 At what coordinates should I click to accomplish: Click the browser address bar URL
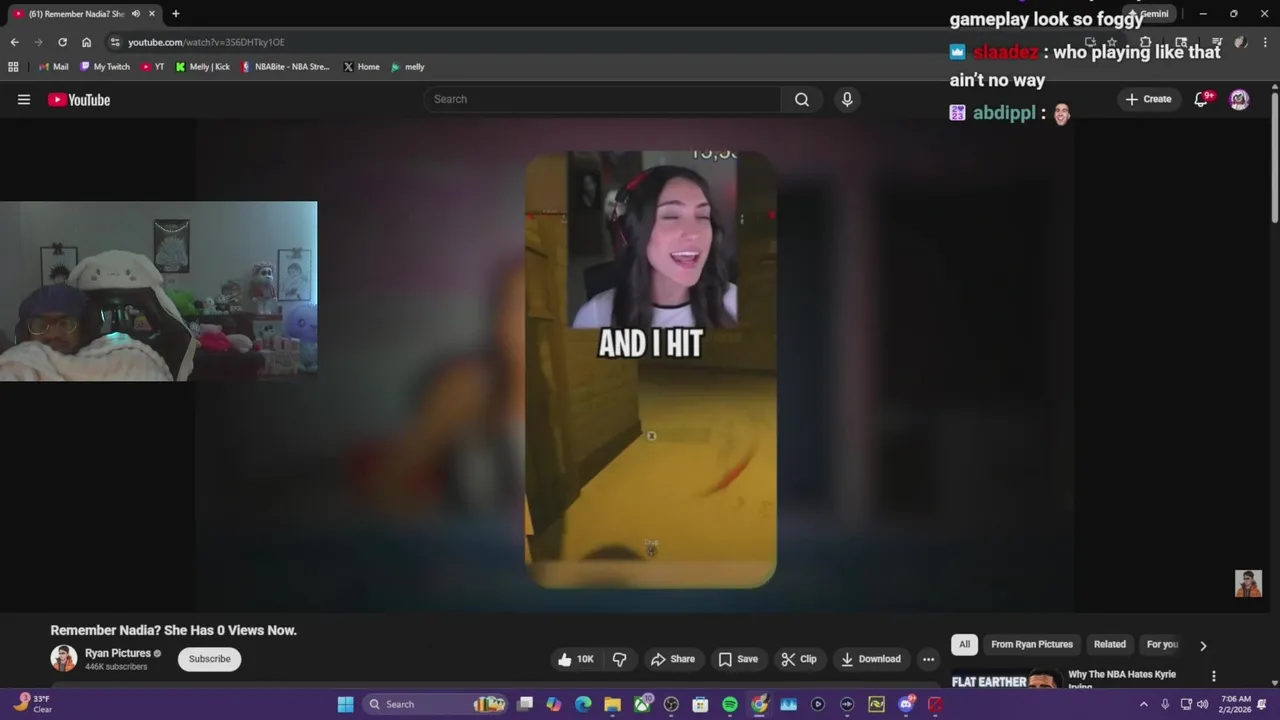pos(206,42)
